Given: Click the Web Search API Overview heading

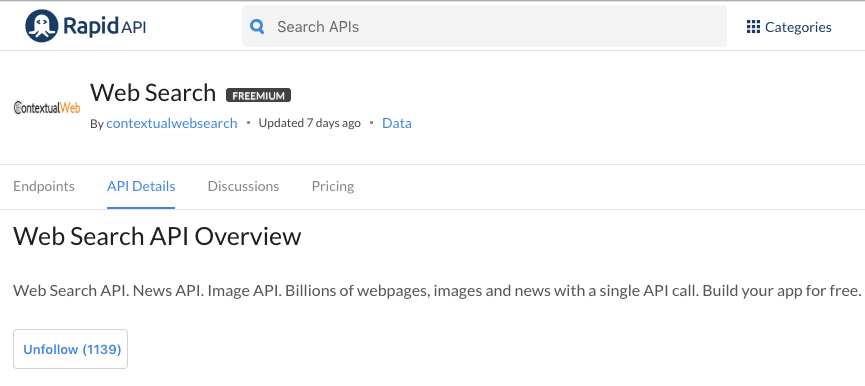Looking at the screenshot, I should (157, 236).
